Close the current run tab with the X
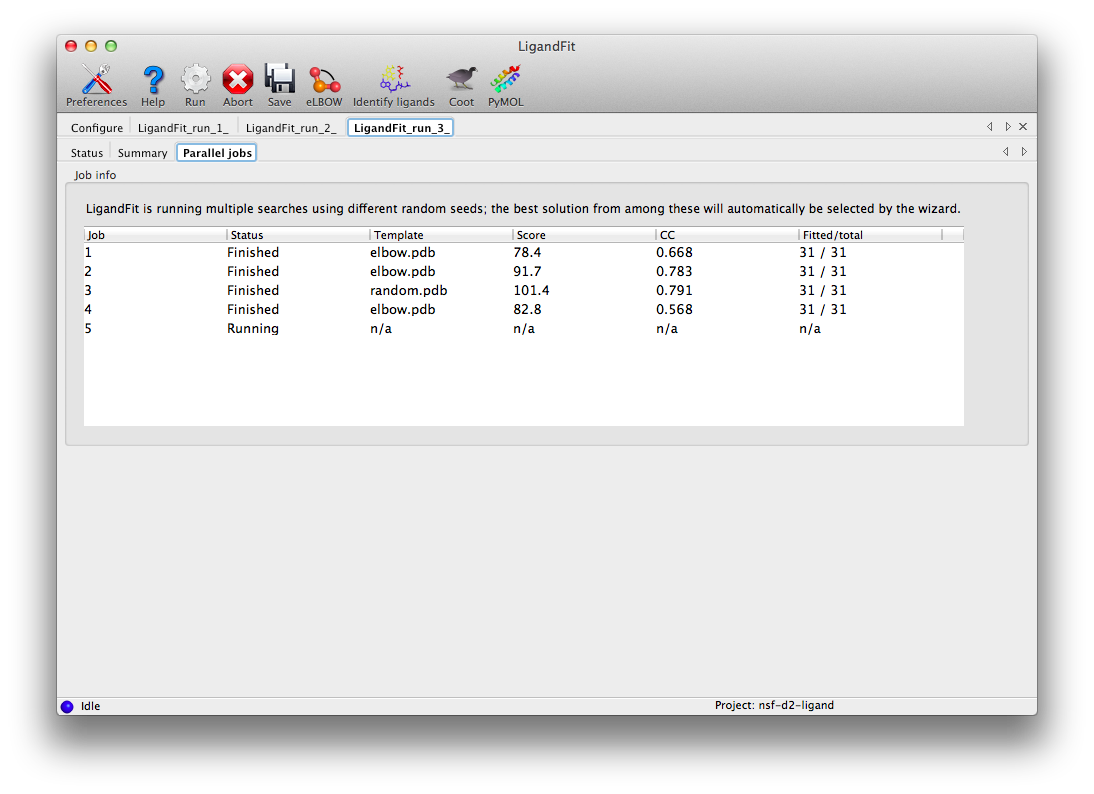 (1023, 127)
